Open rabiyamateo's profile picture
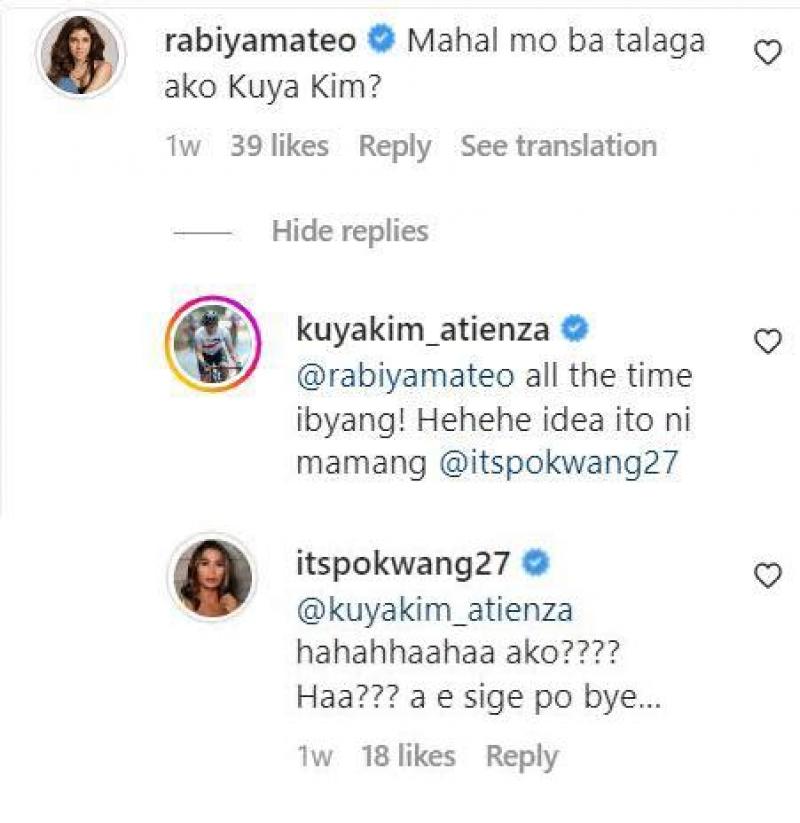Screen dimensions: 800x823 click(x=78, y=56)
